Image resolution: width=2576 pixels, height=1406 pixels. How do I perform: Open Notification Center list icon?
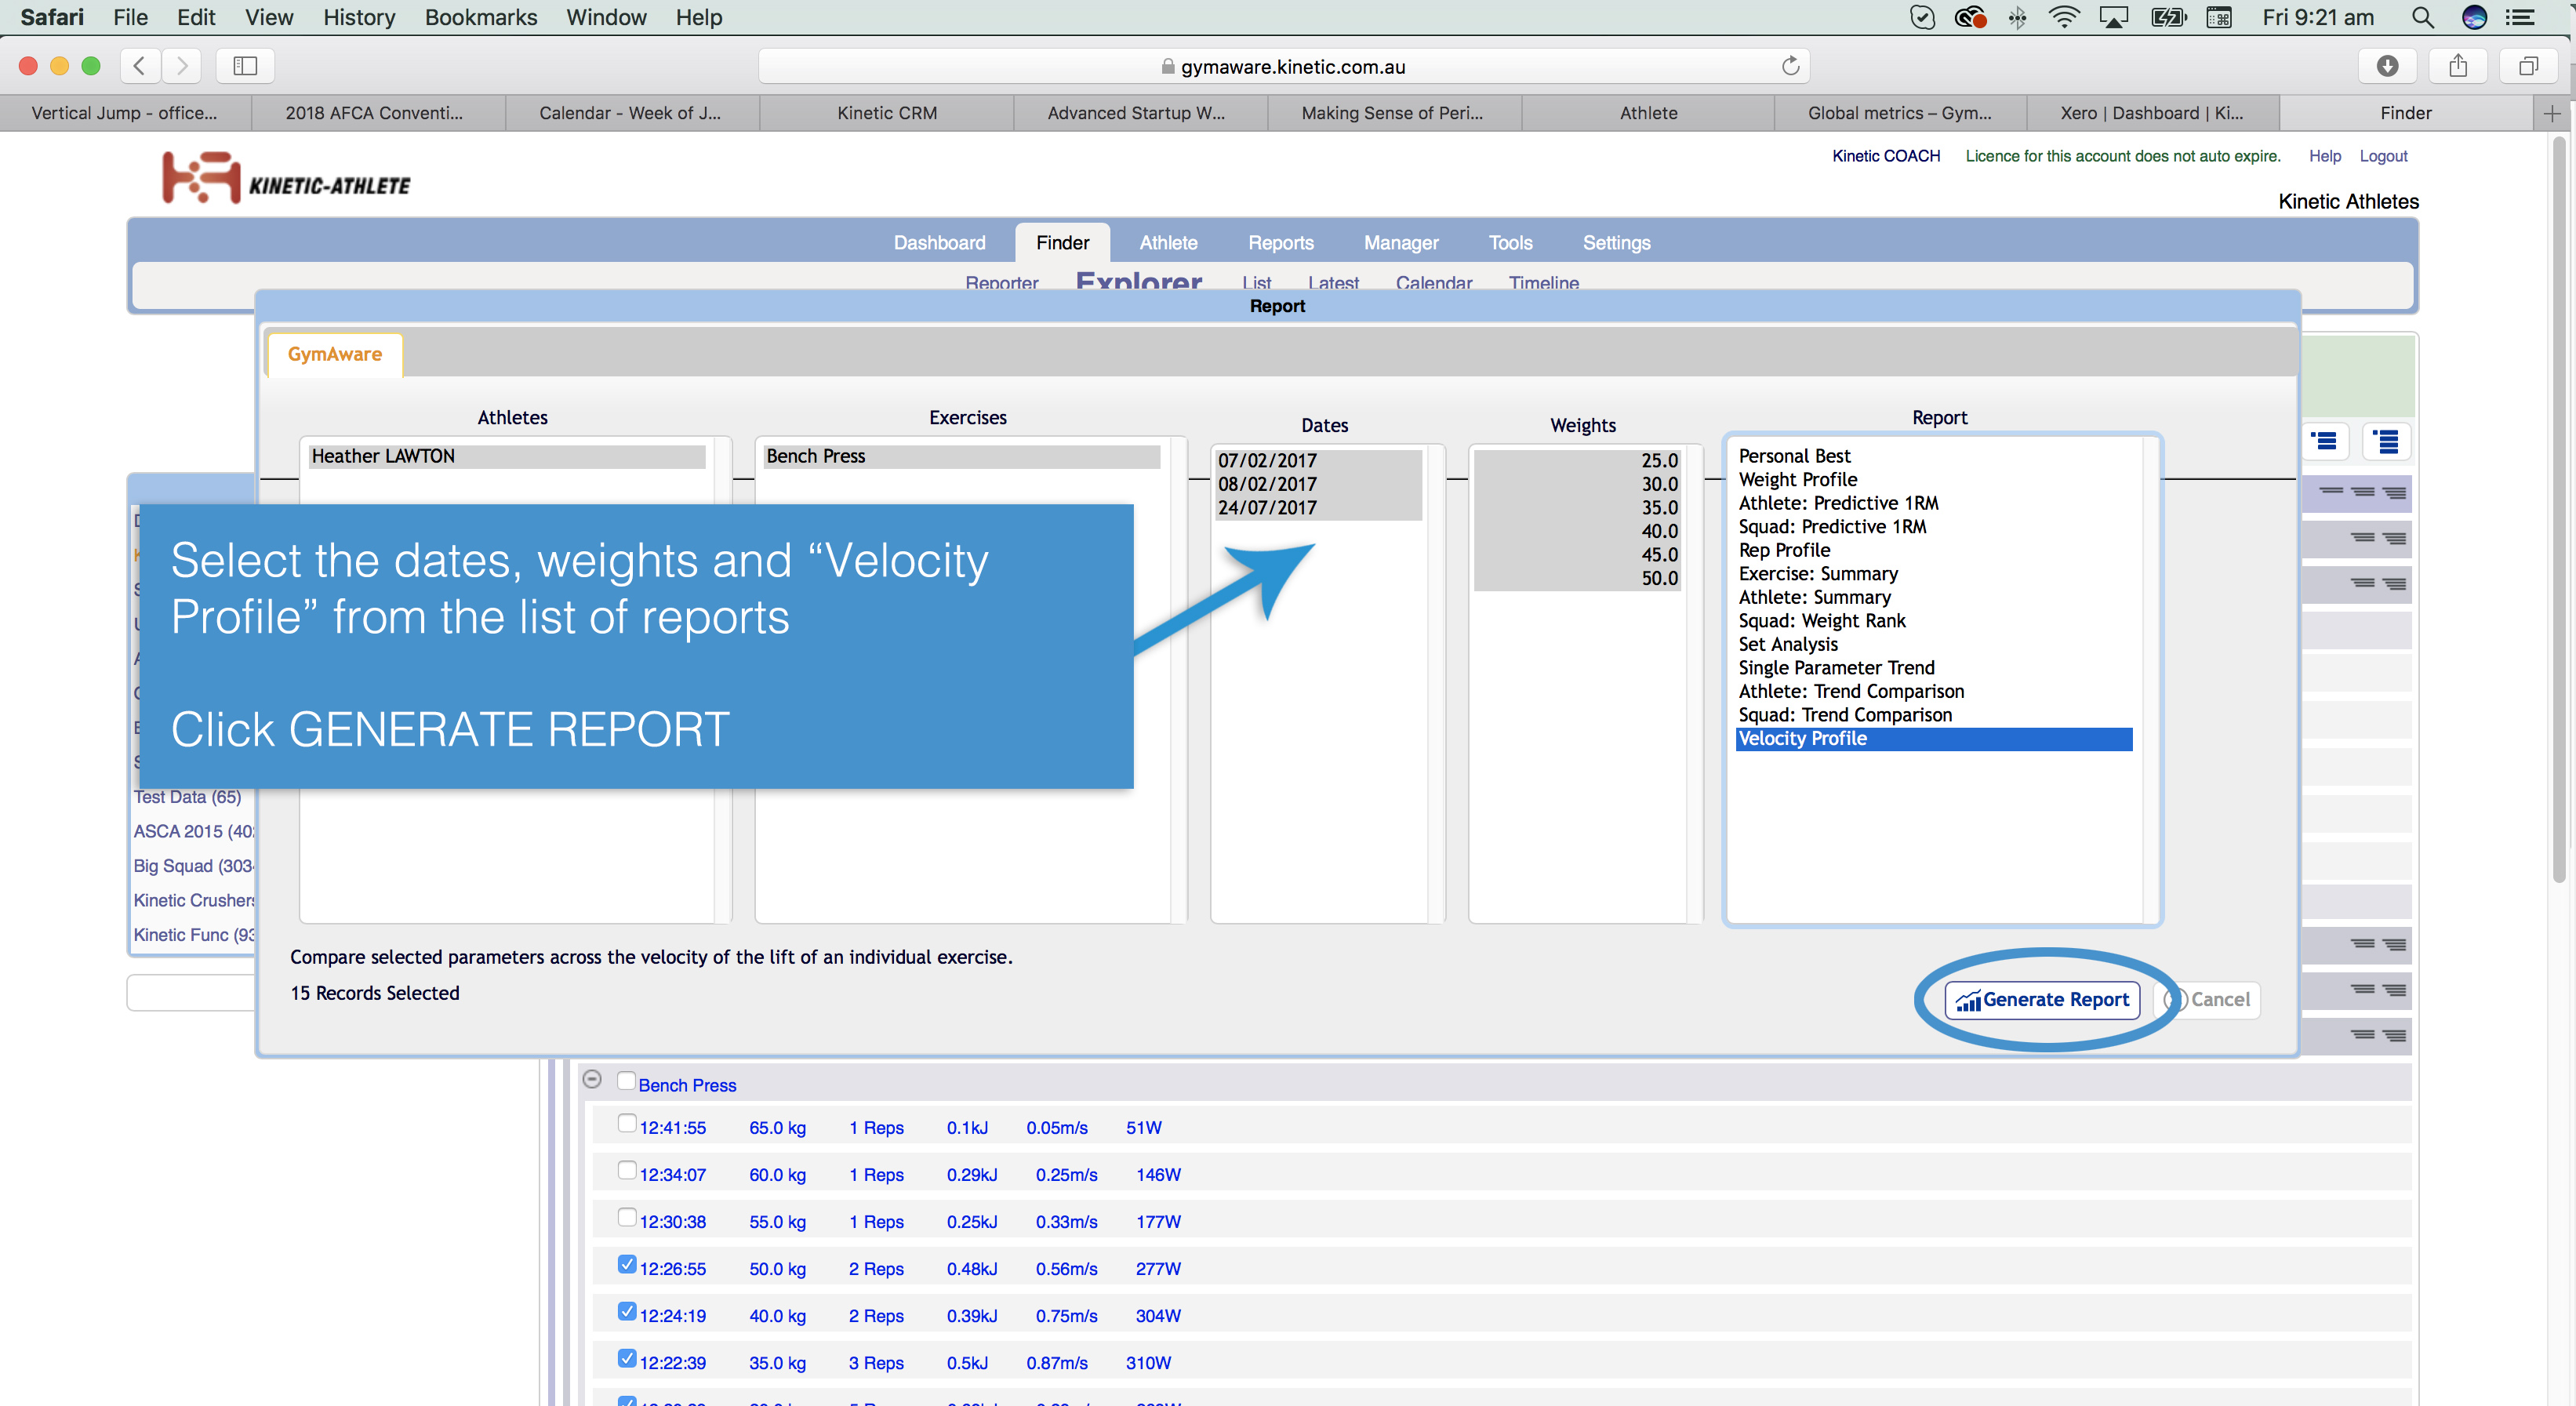click(2519, 17)
